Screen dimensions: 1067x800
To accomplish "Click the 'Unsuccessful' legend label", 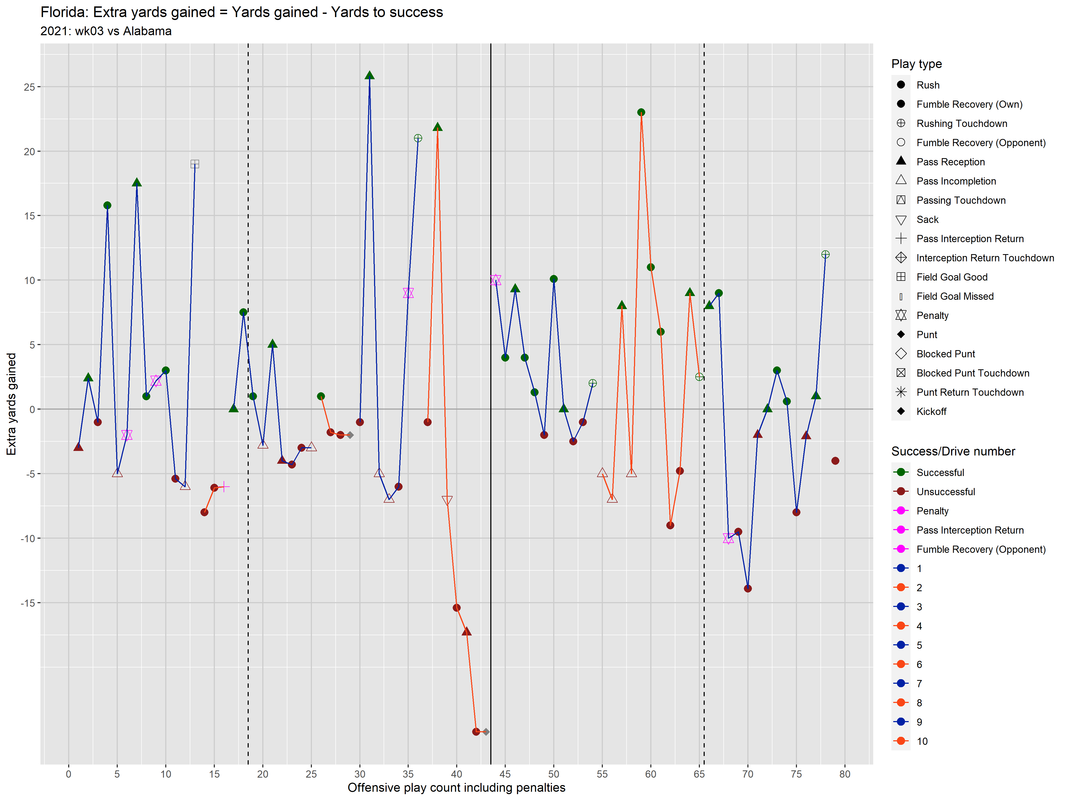I will coord(945,491).
